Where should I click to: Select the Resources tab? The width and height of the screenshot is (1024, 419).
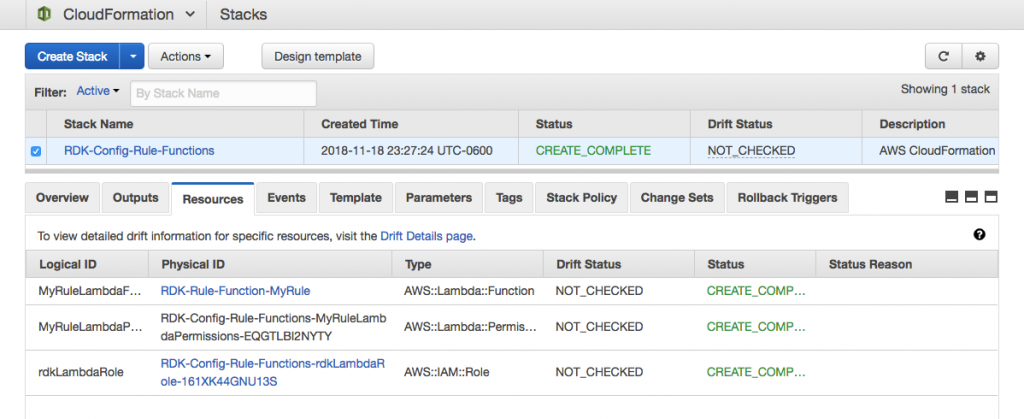(213, 198)
